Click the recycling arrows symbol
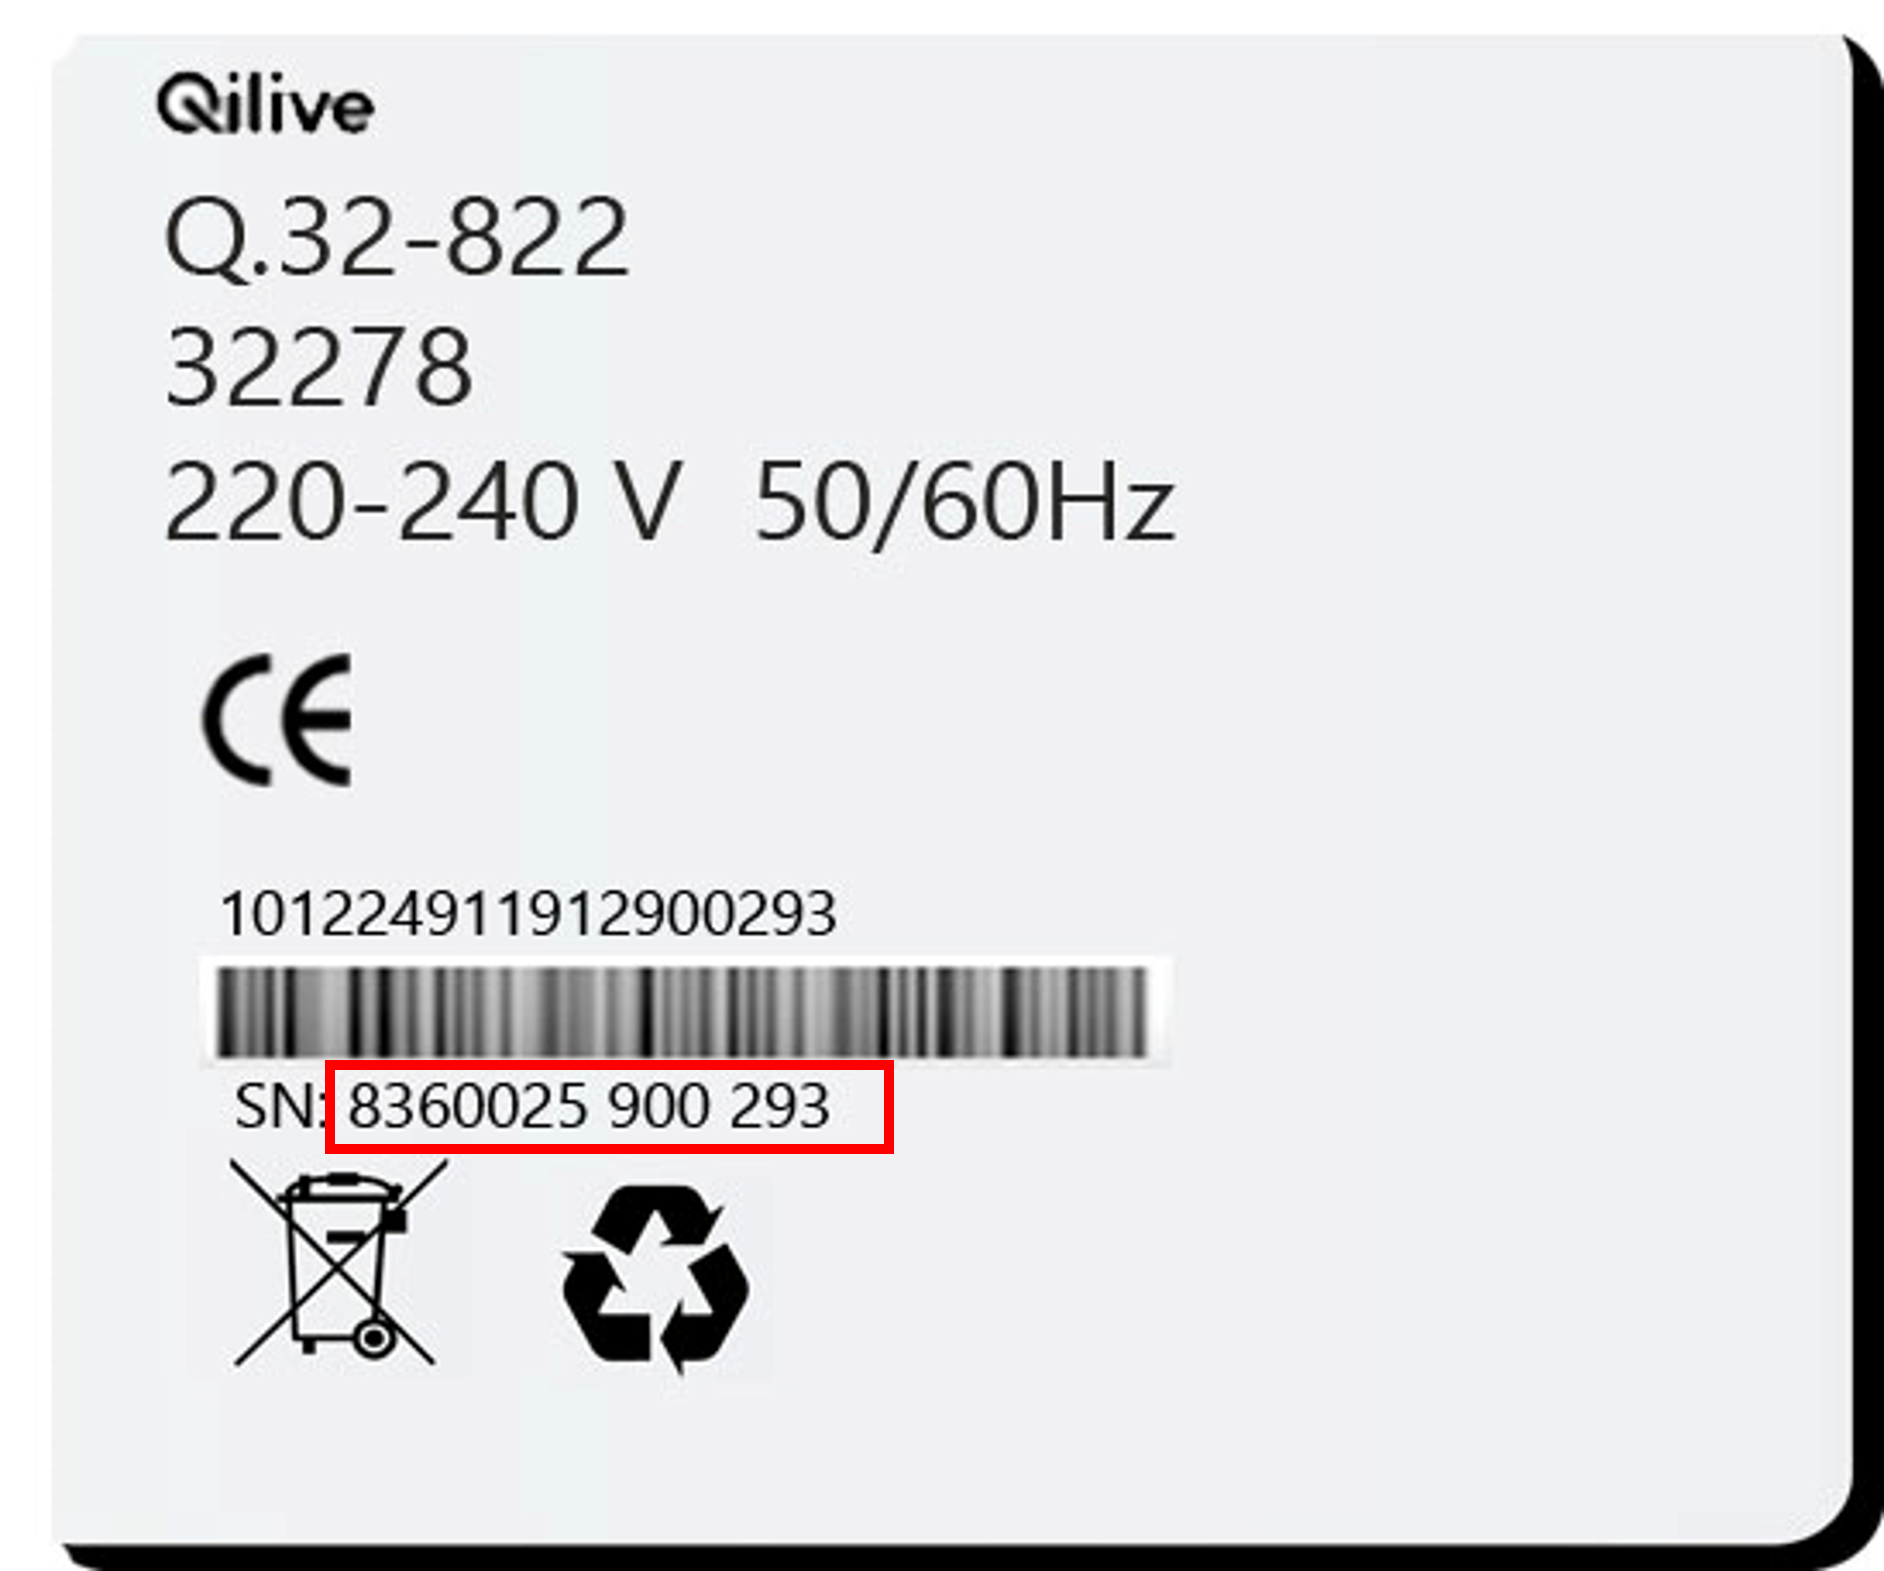This screenshot has width=1884, height=1571. point(656,1279)
